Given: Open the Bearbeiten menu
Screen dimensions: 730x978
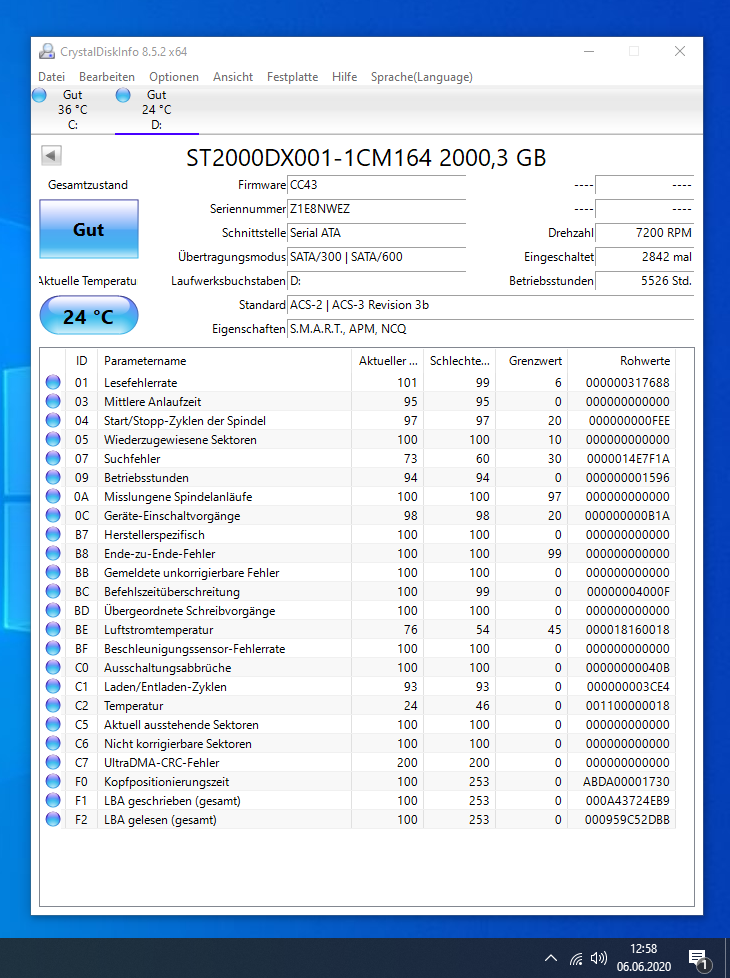Looking at the screenshot, I should click(x=107, y=77).
